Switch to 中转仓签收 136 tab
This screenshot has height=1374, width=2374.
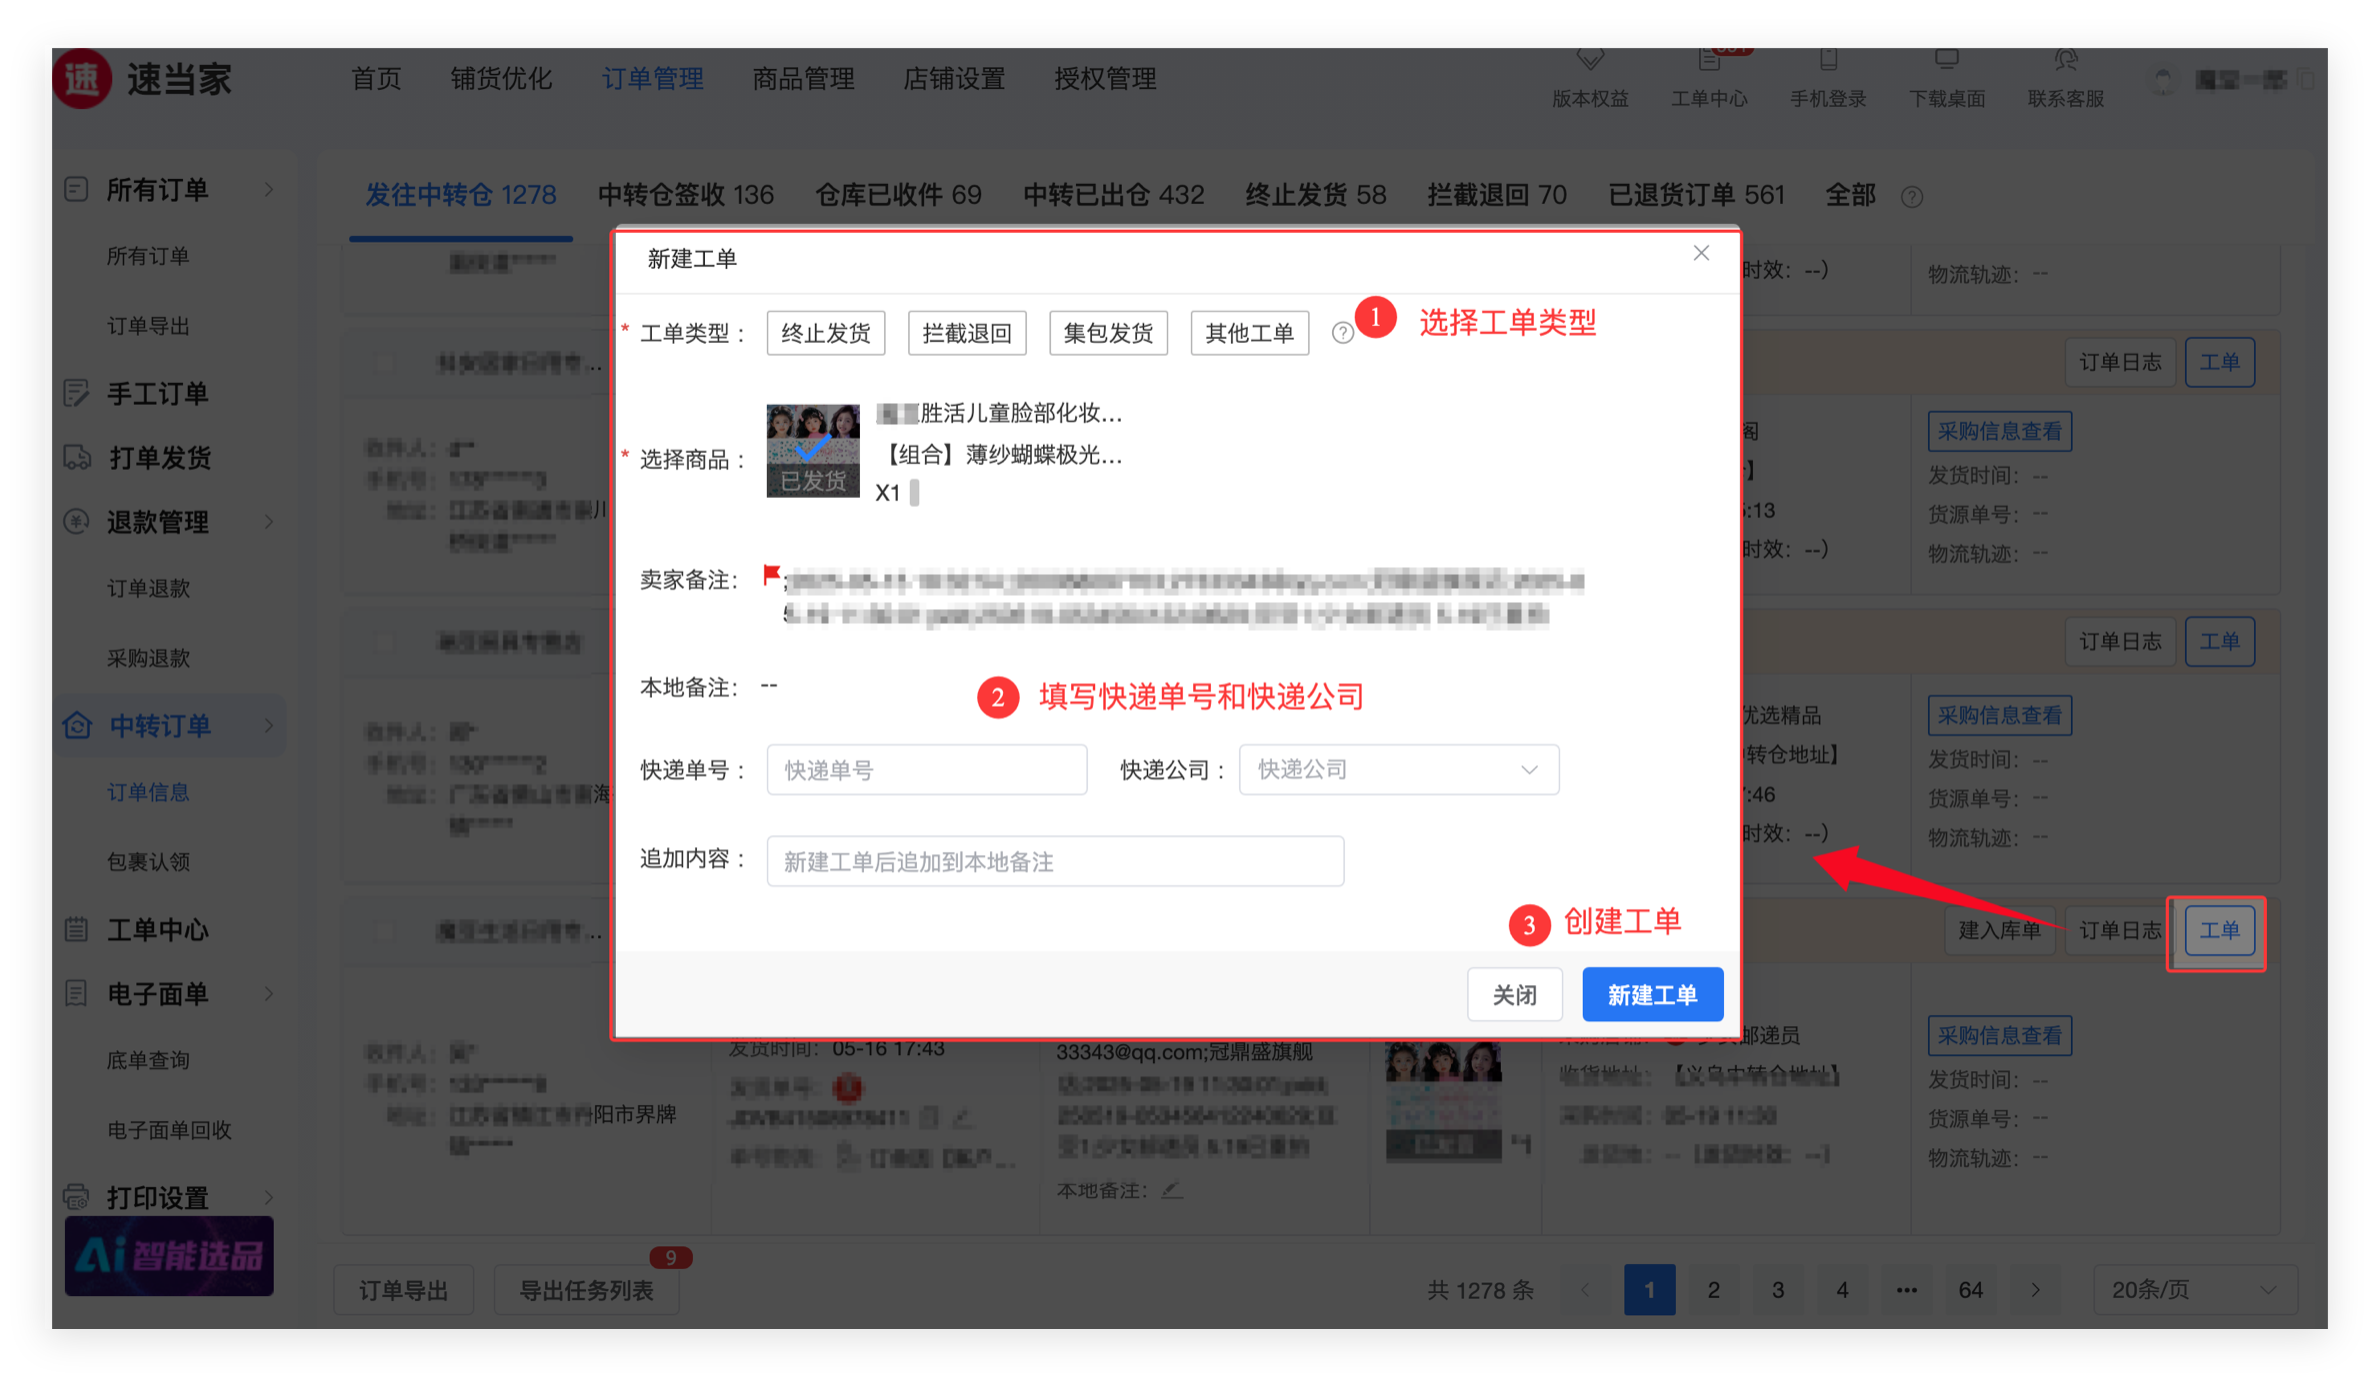pos(685,194)
